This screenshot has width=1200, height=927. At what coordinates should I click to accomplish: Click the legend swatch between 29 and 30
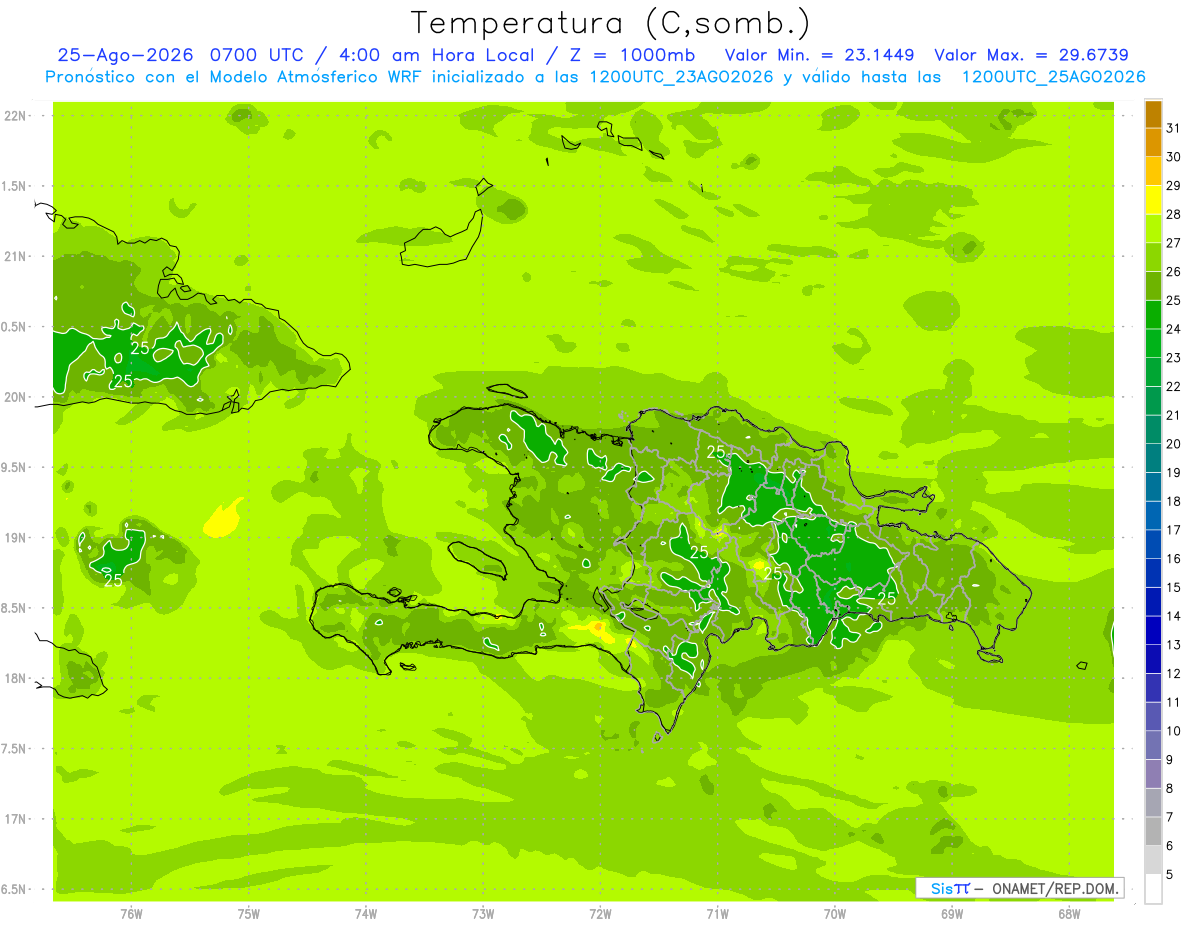(x=1153, y=171)
